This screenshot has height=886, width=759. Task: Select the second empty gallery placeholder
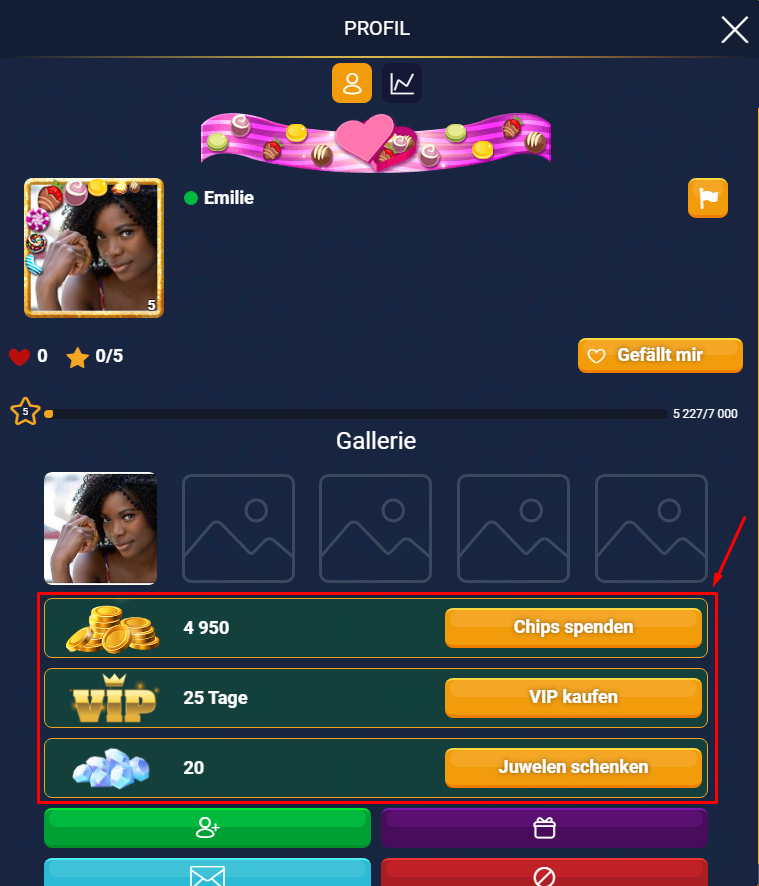375,528
